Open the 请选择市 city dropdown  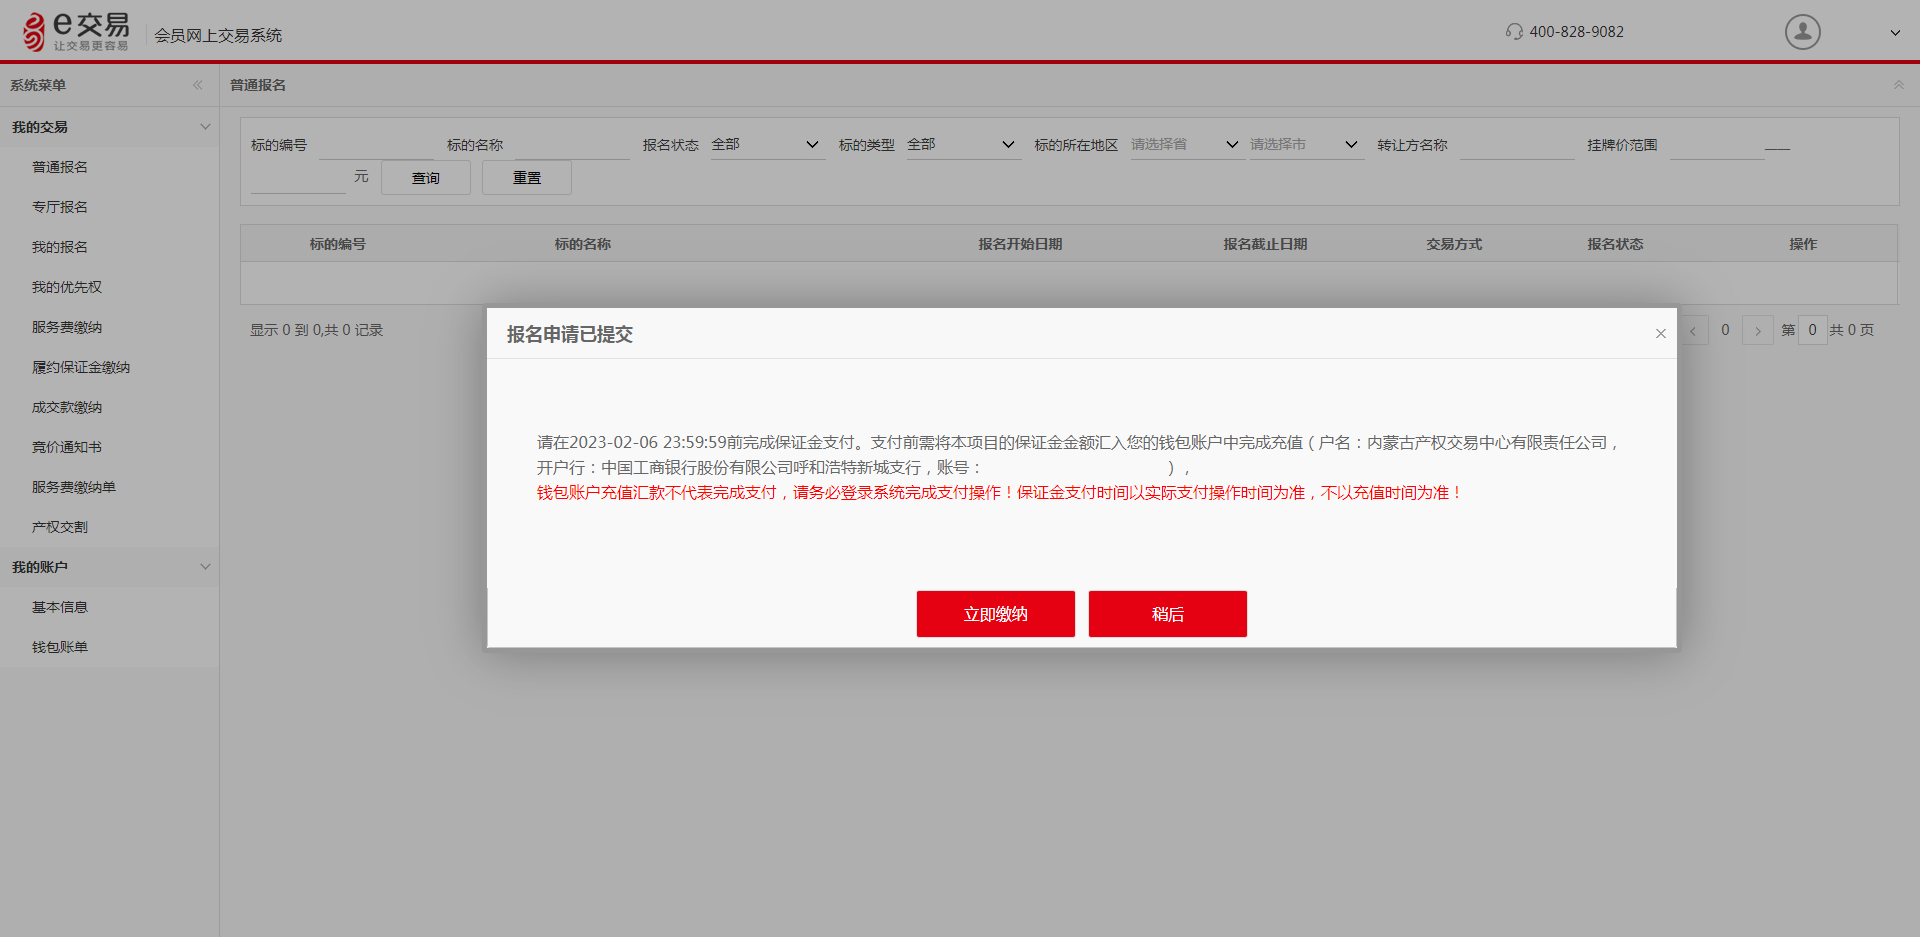click(x=1306, y=145)
